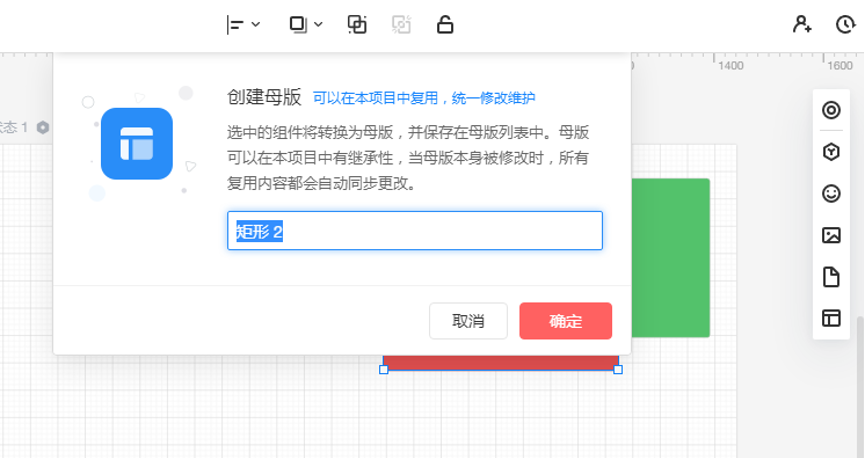Open the layer order dropdown arrow
864x458 pixels.
point(319,25)
